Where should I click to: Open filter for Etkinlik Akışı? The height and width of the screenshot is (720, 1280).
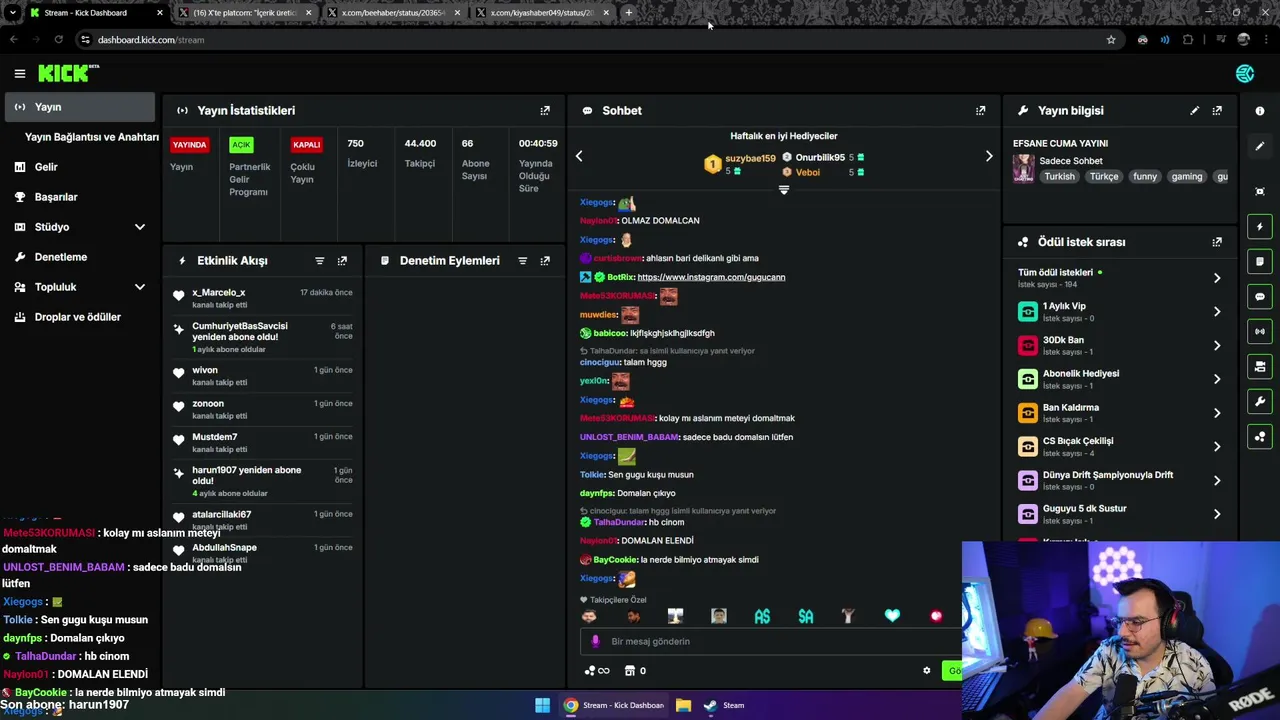(x=320, y=260)
